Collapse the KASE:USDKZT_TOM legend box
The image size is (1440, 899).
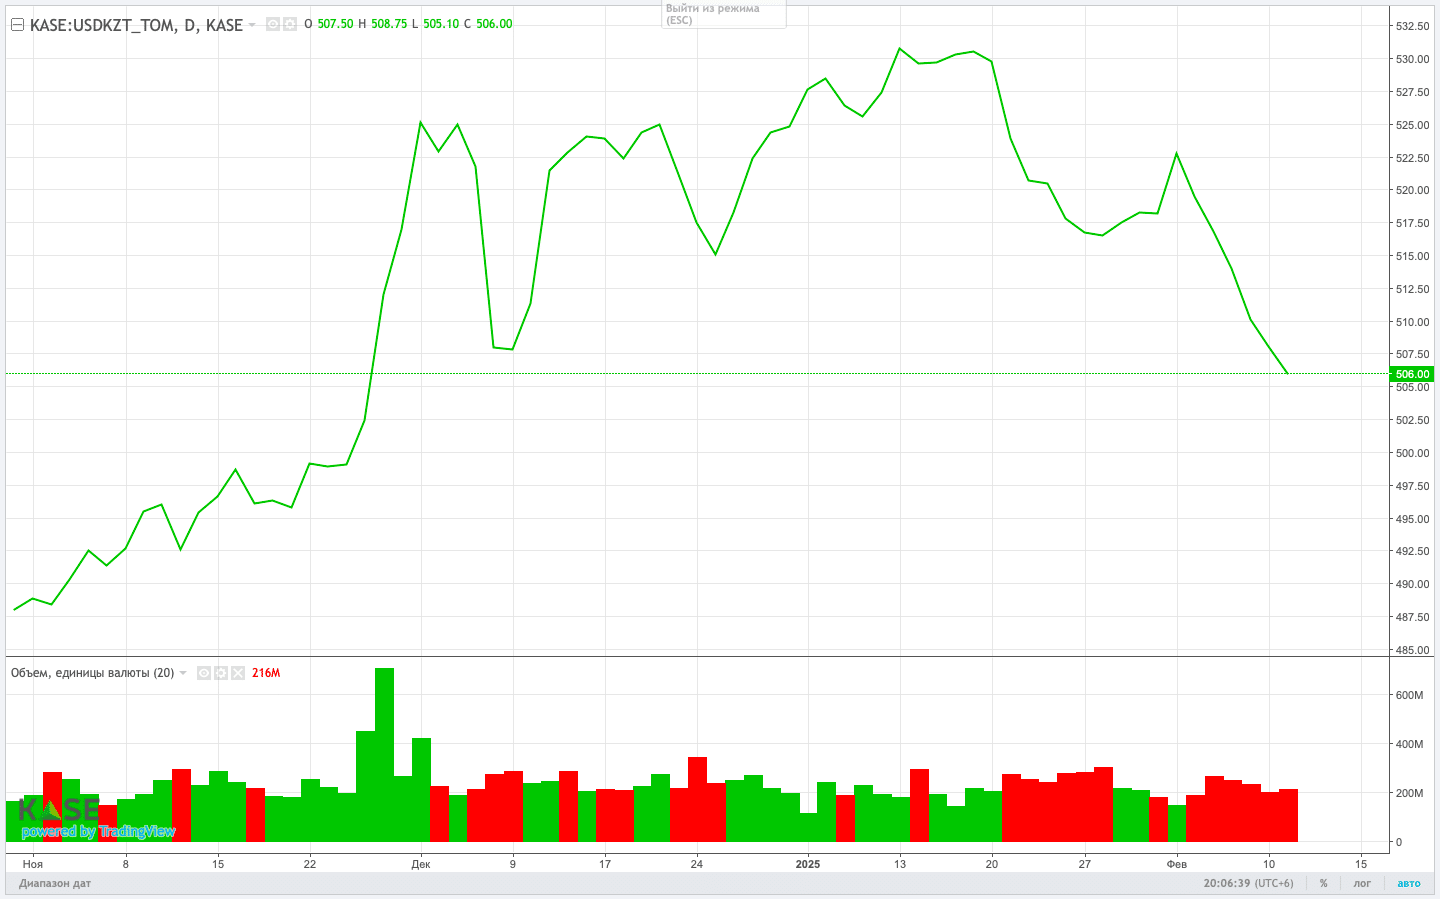click(x=17, y=24)
